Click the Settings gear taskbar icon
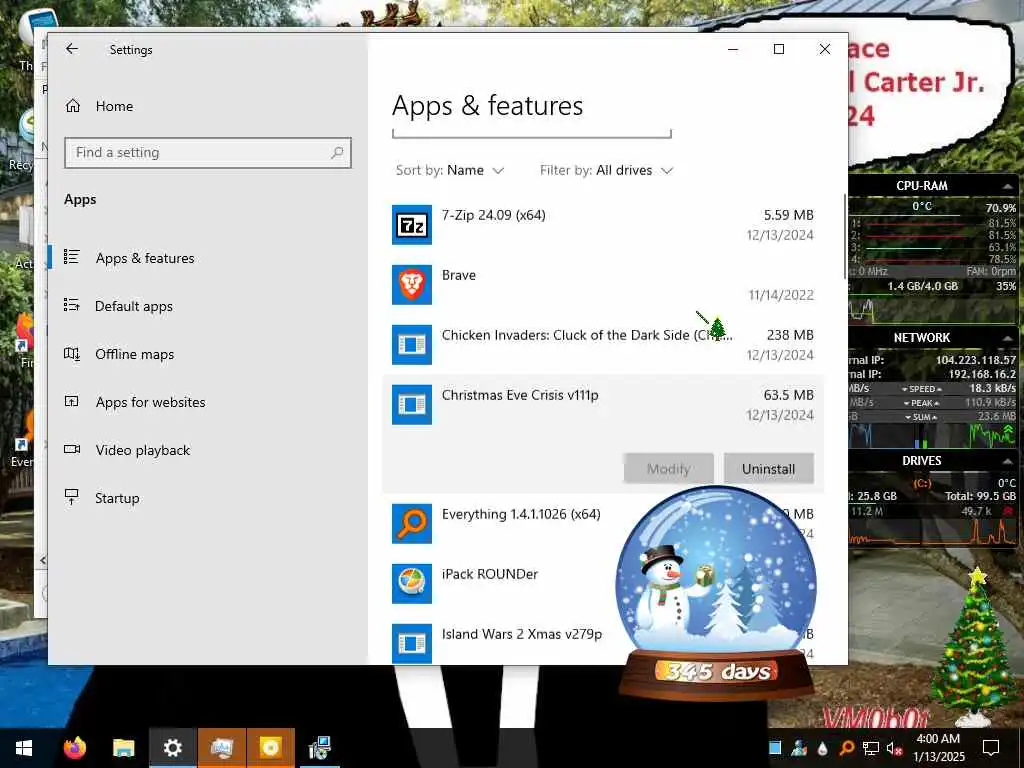The image size is (1024, 768). pyautogui.click(x=172, y=748)
